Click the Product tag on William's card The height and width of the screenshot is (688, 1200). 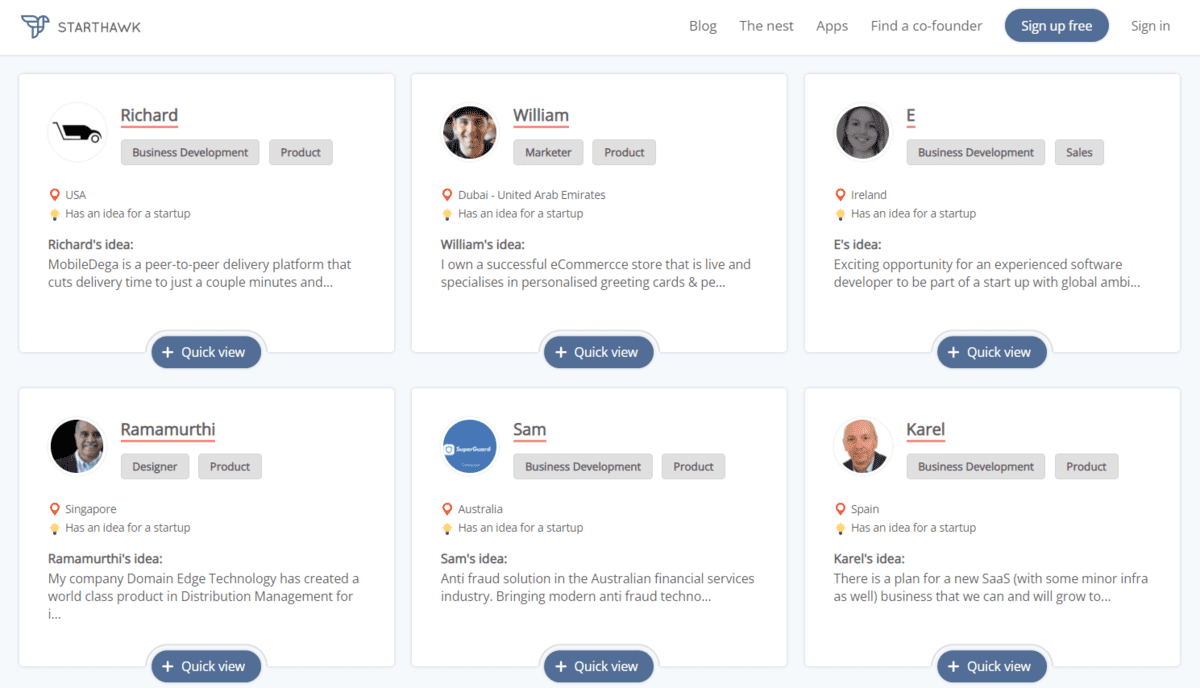pyautogui.click(x=623, y=152)
